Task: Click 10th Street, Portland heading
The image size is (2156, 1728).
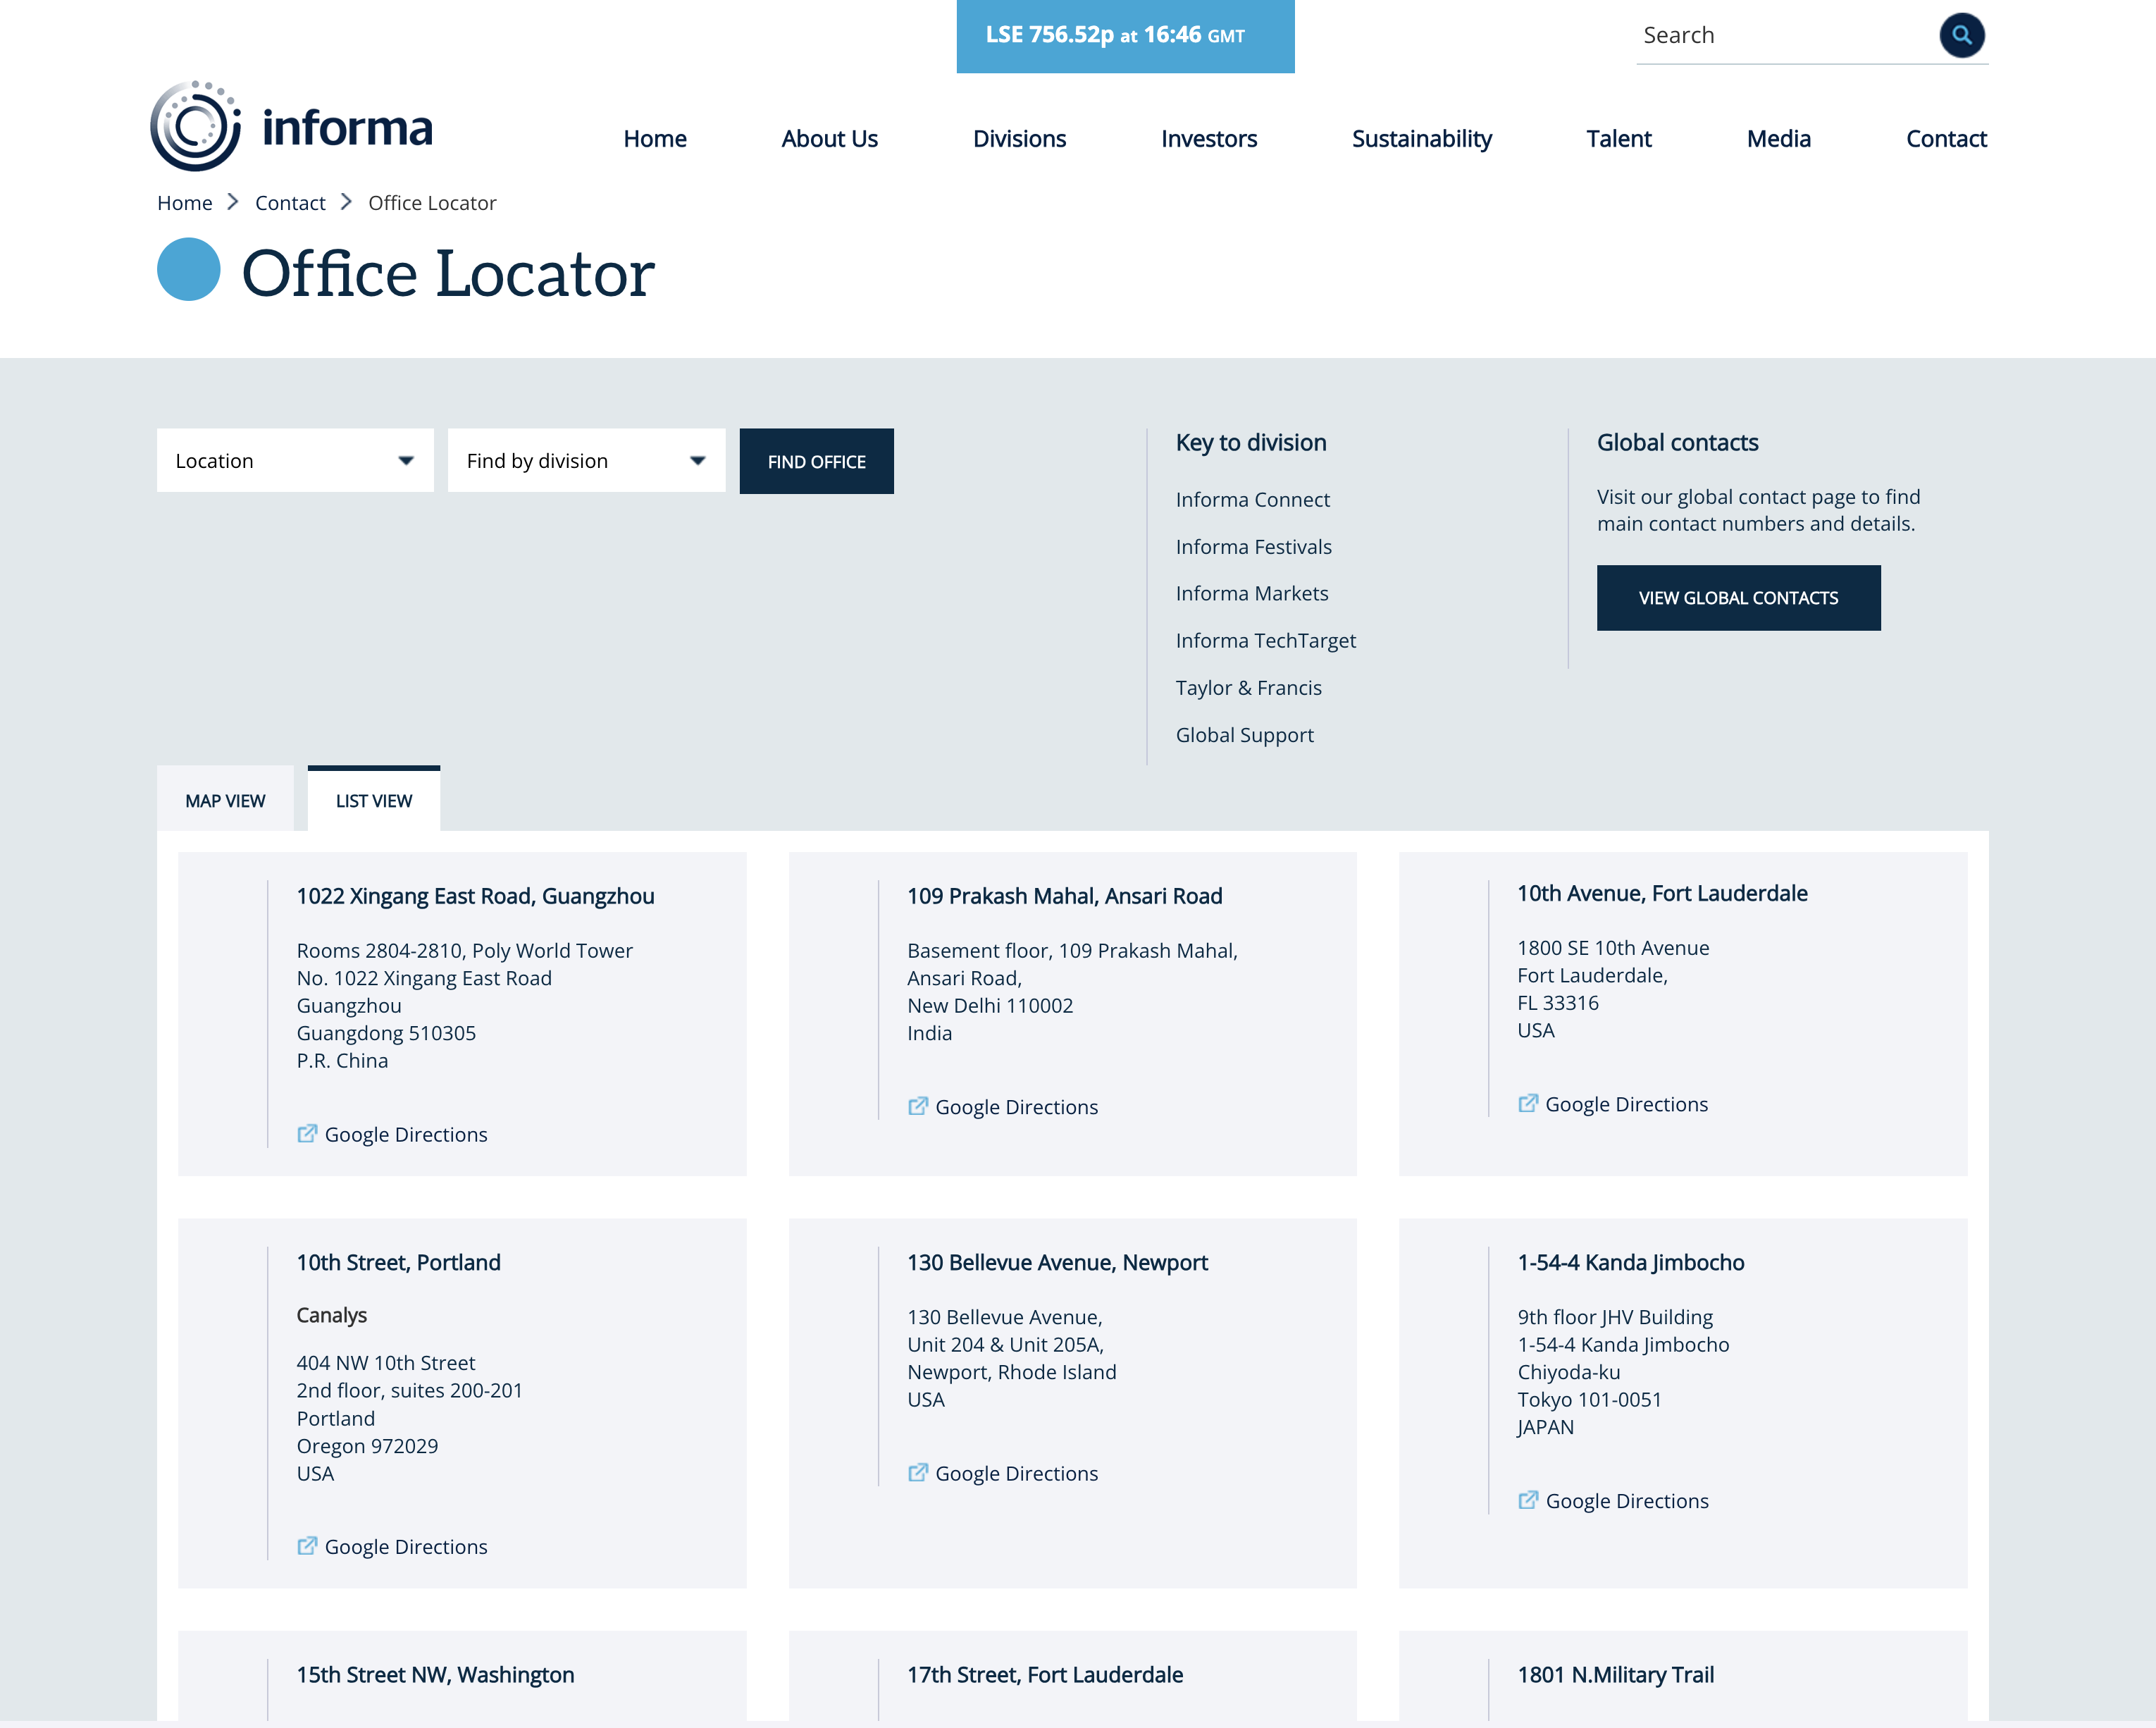Action: pyautogui.click(x=398, y=1262)
